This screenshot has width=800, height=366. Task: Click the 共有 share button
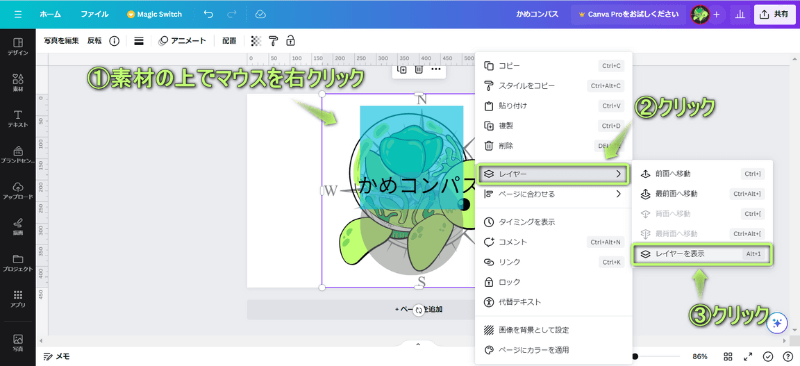point(774,14)
